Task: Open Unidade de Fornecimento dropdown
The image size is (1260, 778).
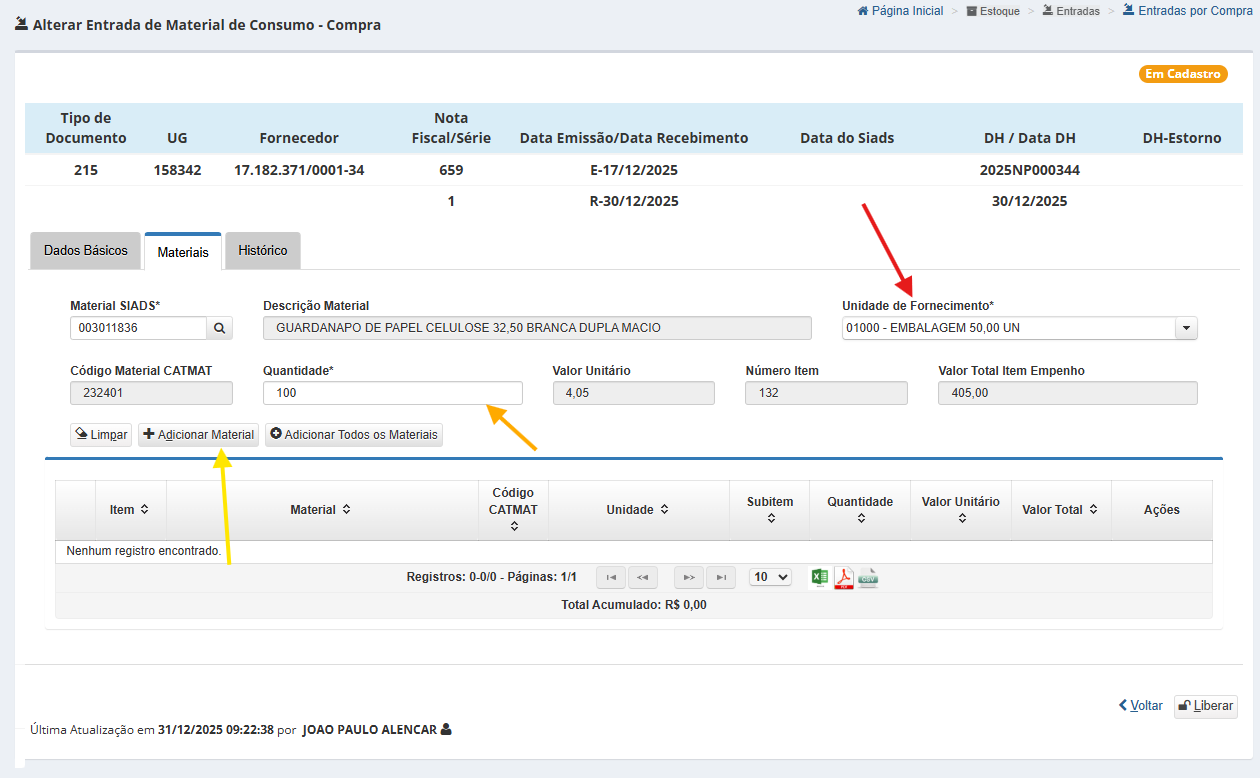Action: 1186,328
